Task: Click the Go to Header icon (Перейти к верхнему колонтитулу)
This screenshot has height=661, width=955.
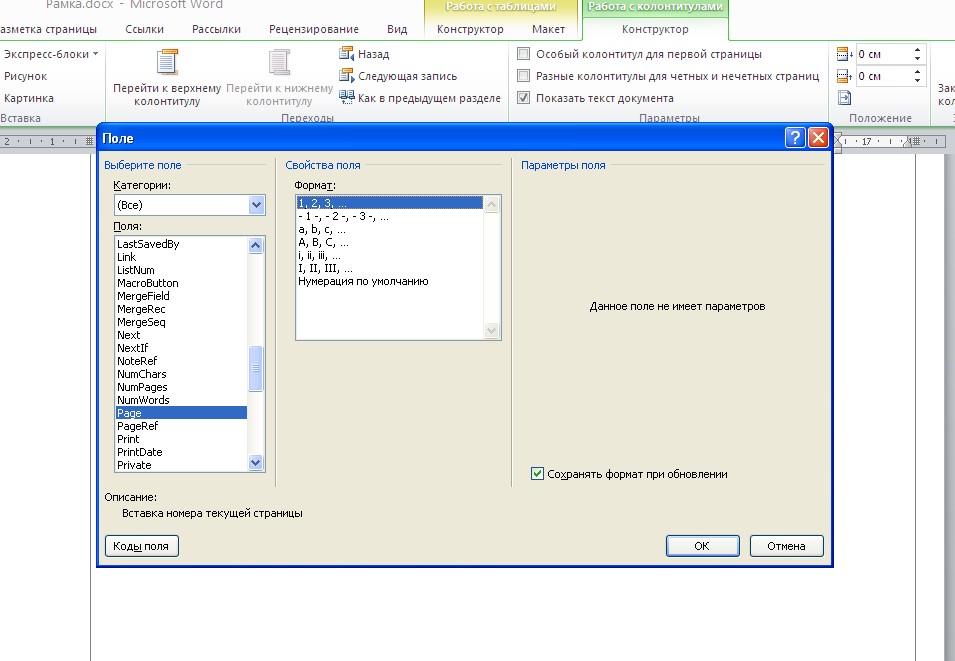Action: coord(167,63)
